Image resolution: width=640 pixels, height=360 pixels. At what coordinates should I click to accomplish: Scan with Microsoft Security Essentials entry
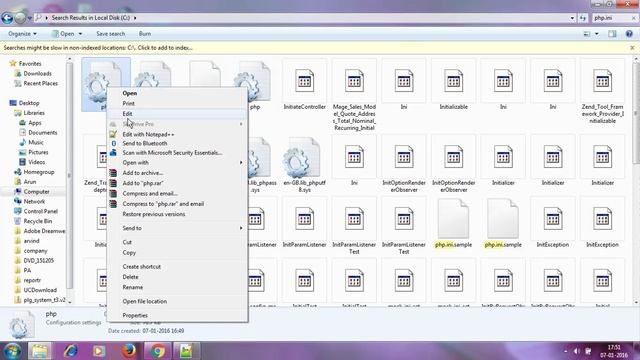pyautogui.click(x=177, y=153)
